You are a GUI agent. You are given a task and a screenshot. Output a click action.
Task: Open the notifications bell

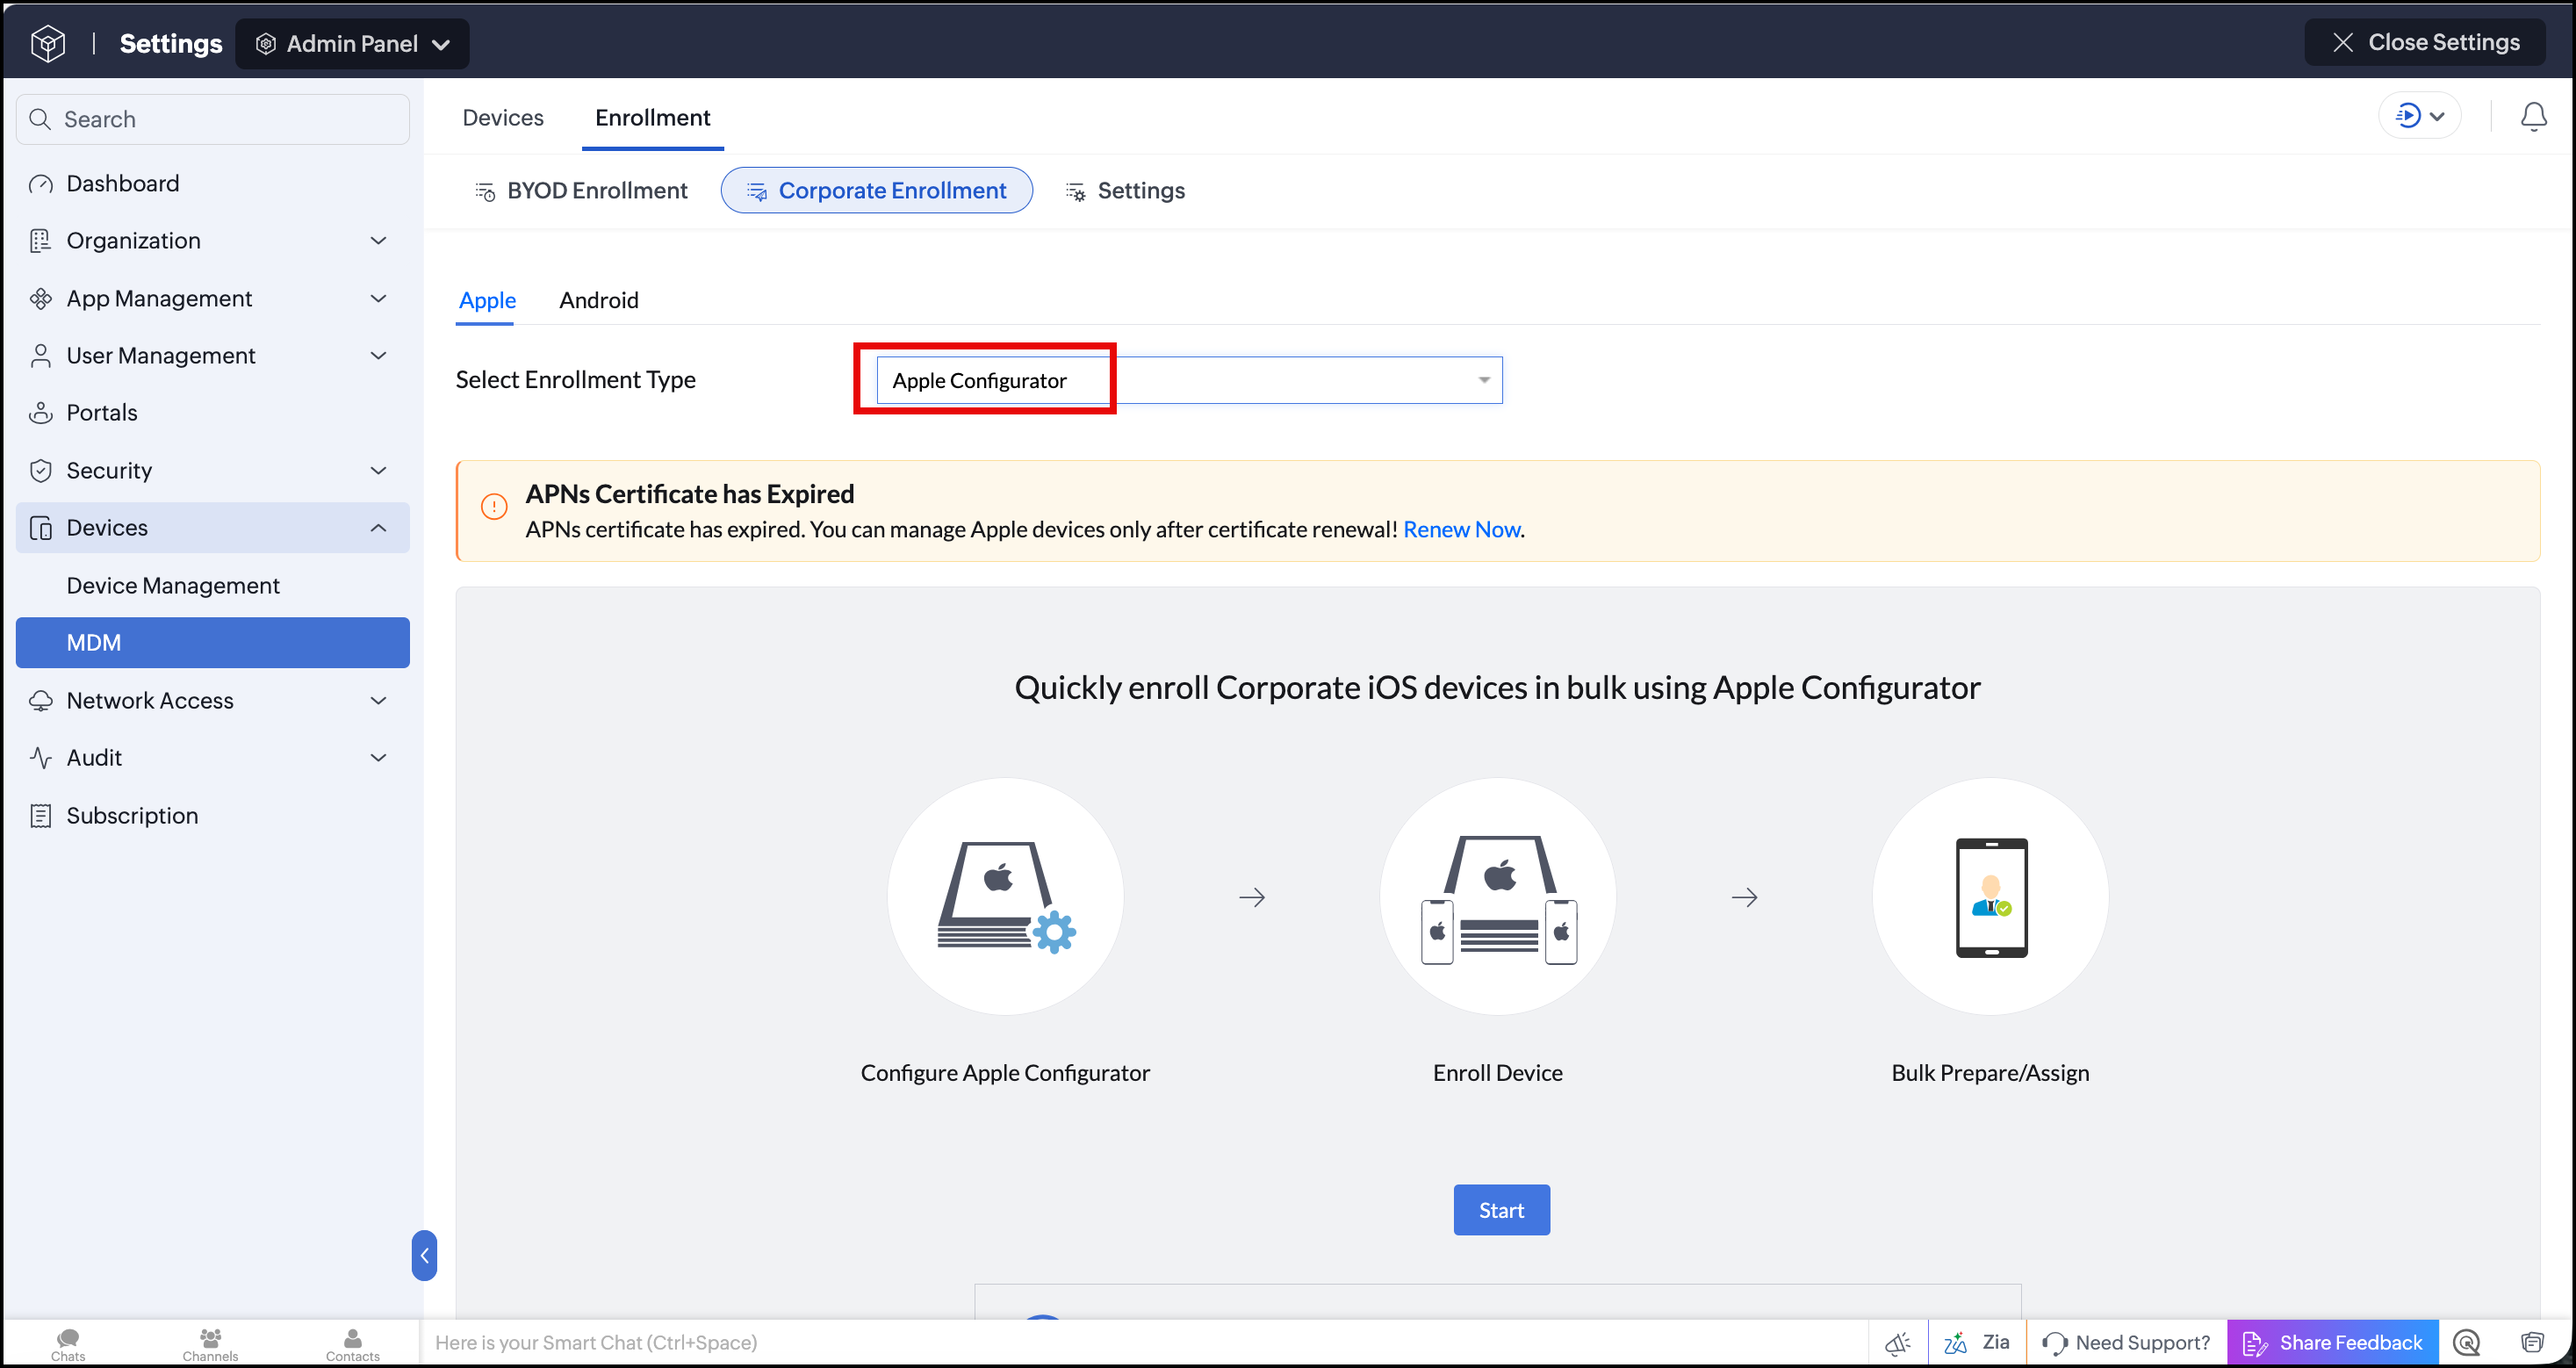tap(2532, 117)
